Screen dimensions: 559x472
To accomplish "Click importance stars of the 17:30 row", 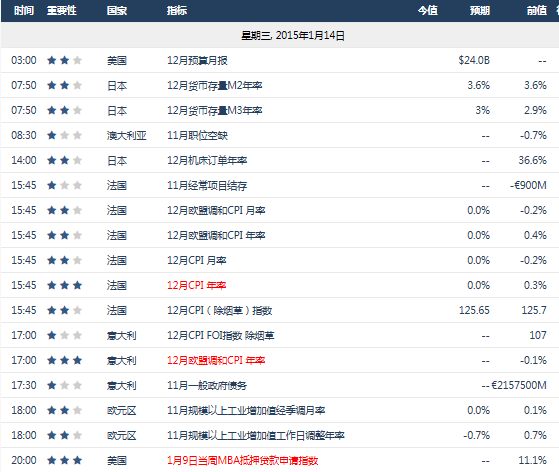I will click(x=65, y=385).
